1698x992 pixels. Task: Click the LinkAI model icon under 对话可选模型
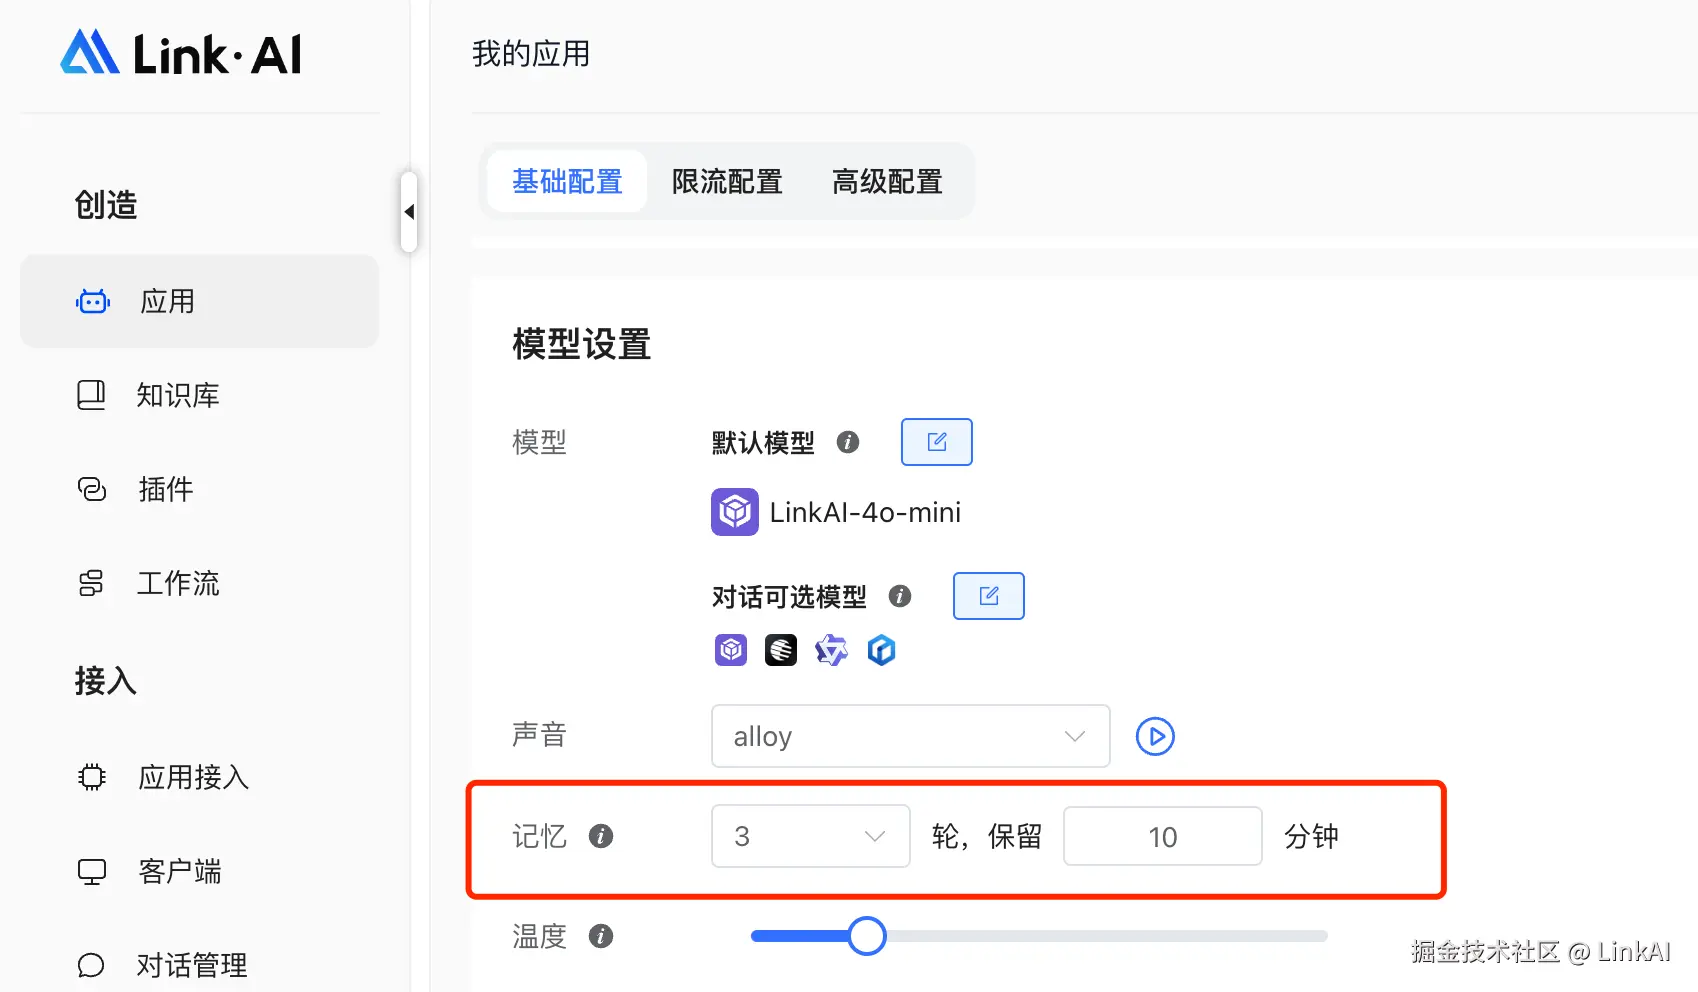point(730,649)
